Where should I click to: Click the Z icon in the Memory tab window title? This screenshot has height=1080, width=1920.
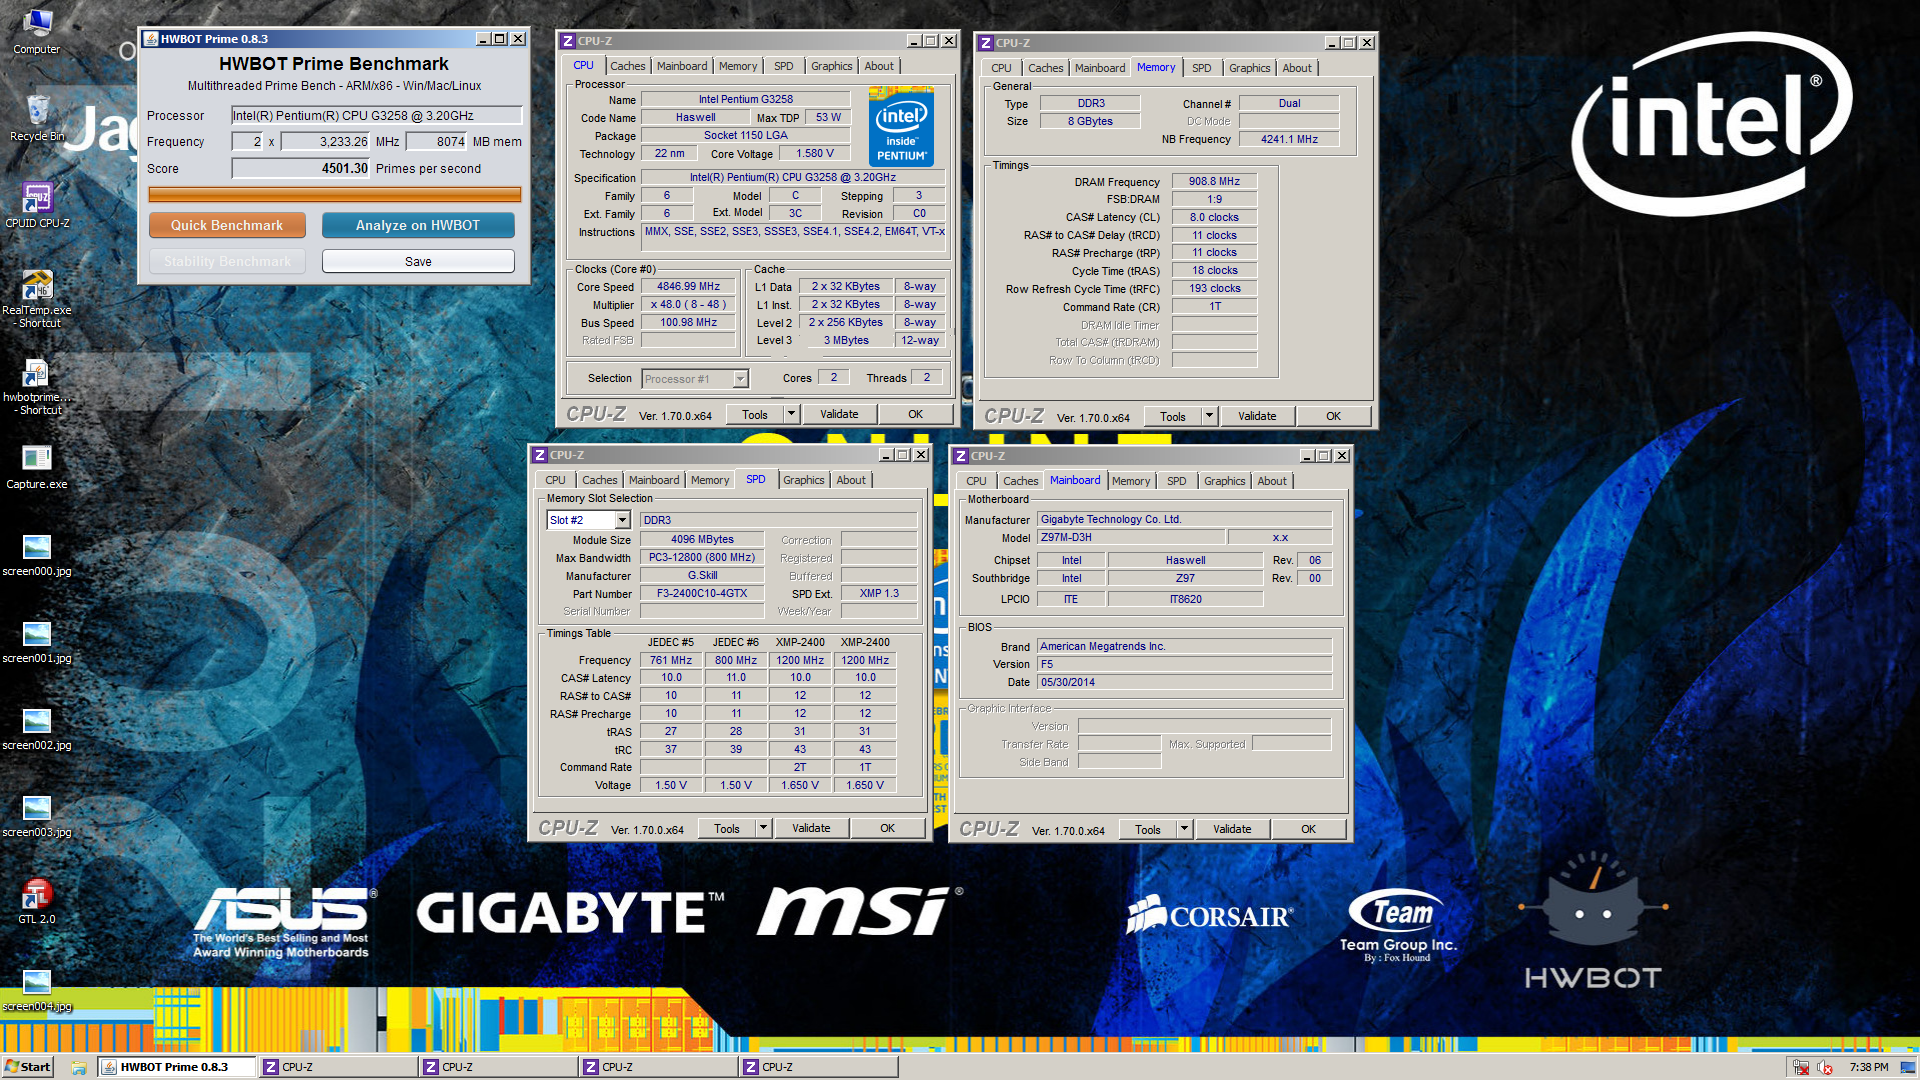click(x=986, y=43)
